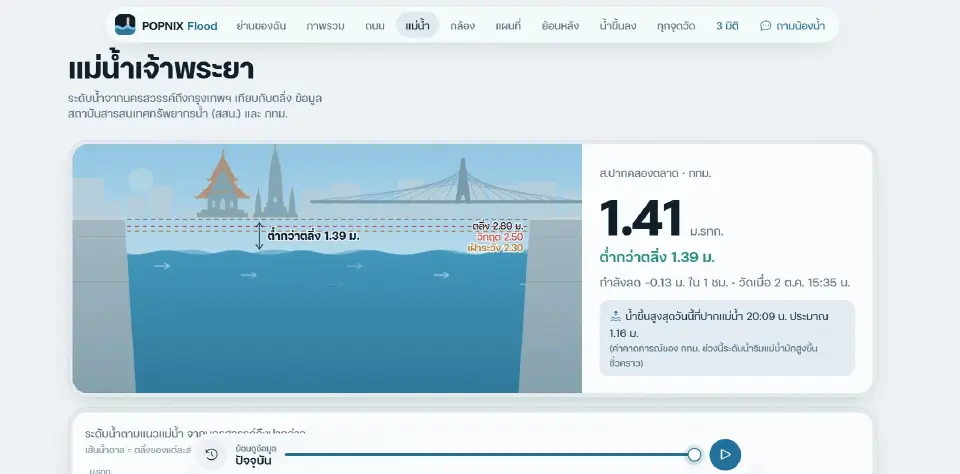Open the ย่านของฉัน tab
The height and width of the screenshot is (474, 960).
coord(261,26)
